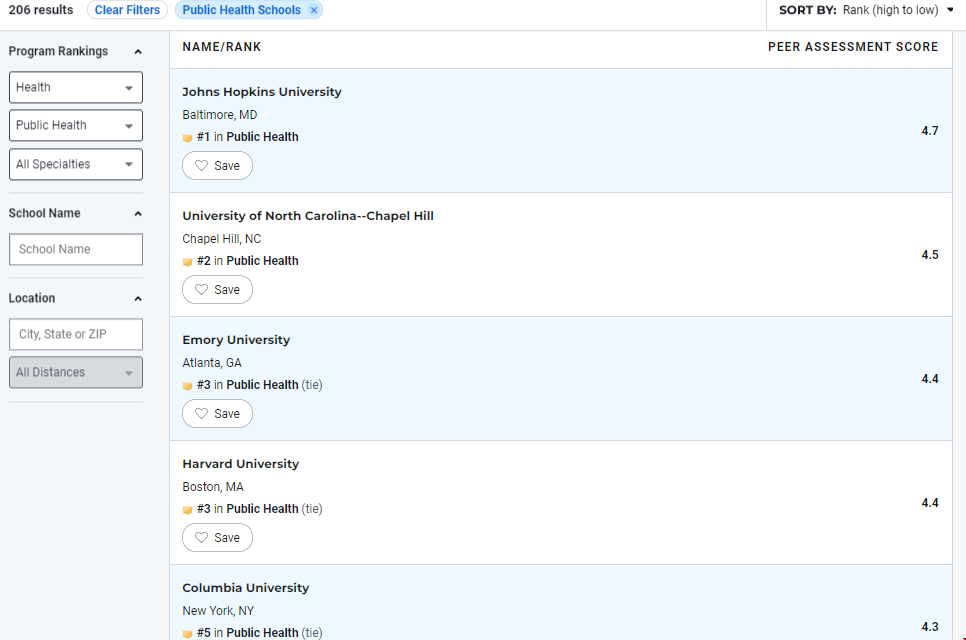Remove the Public Health Schools filter chip
The image size is (966, 640).
click(314, 10)
